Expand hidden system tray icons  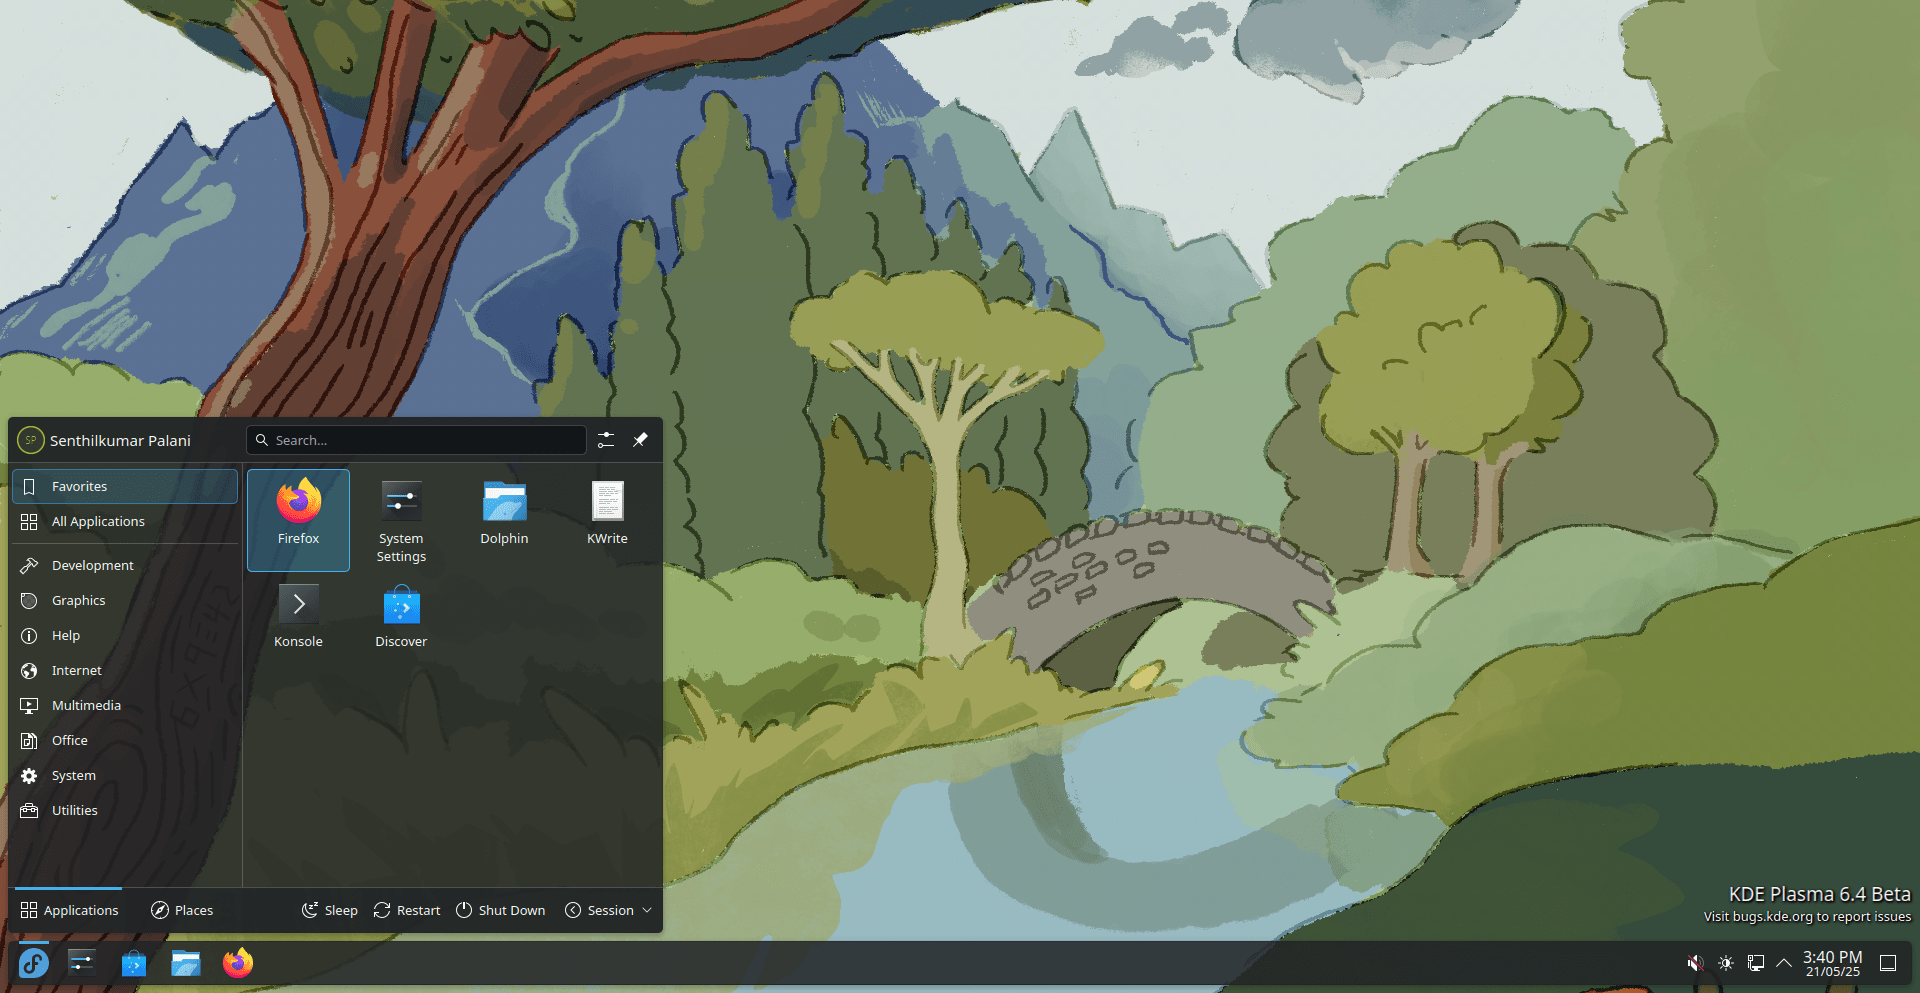(1784, 963)
